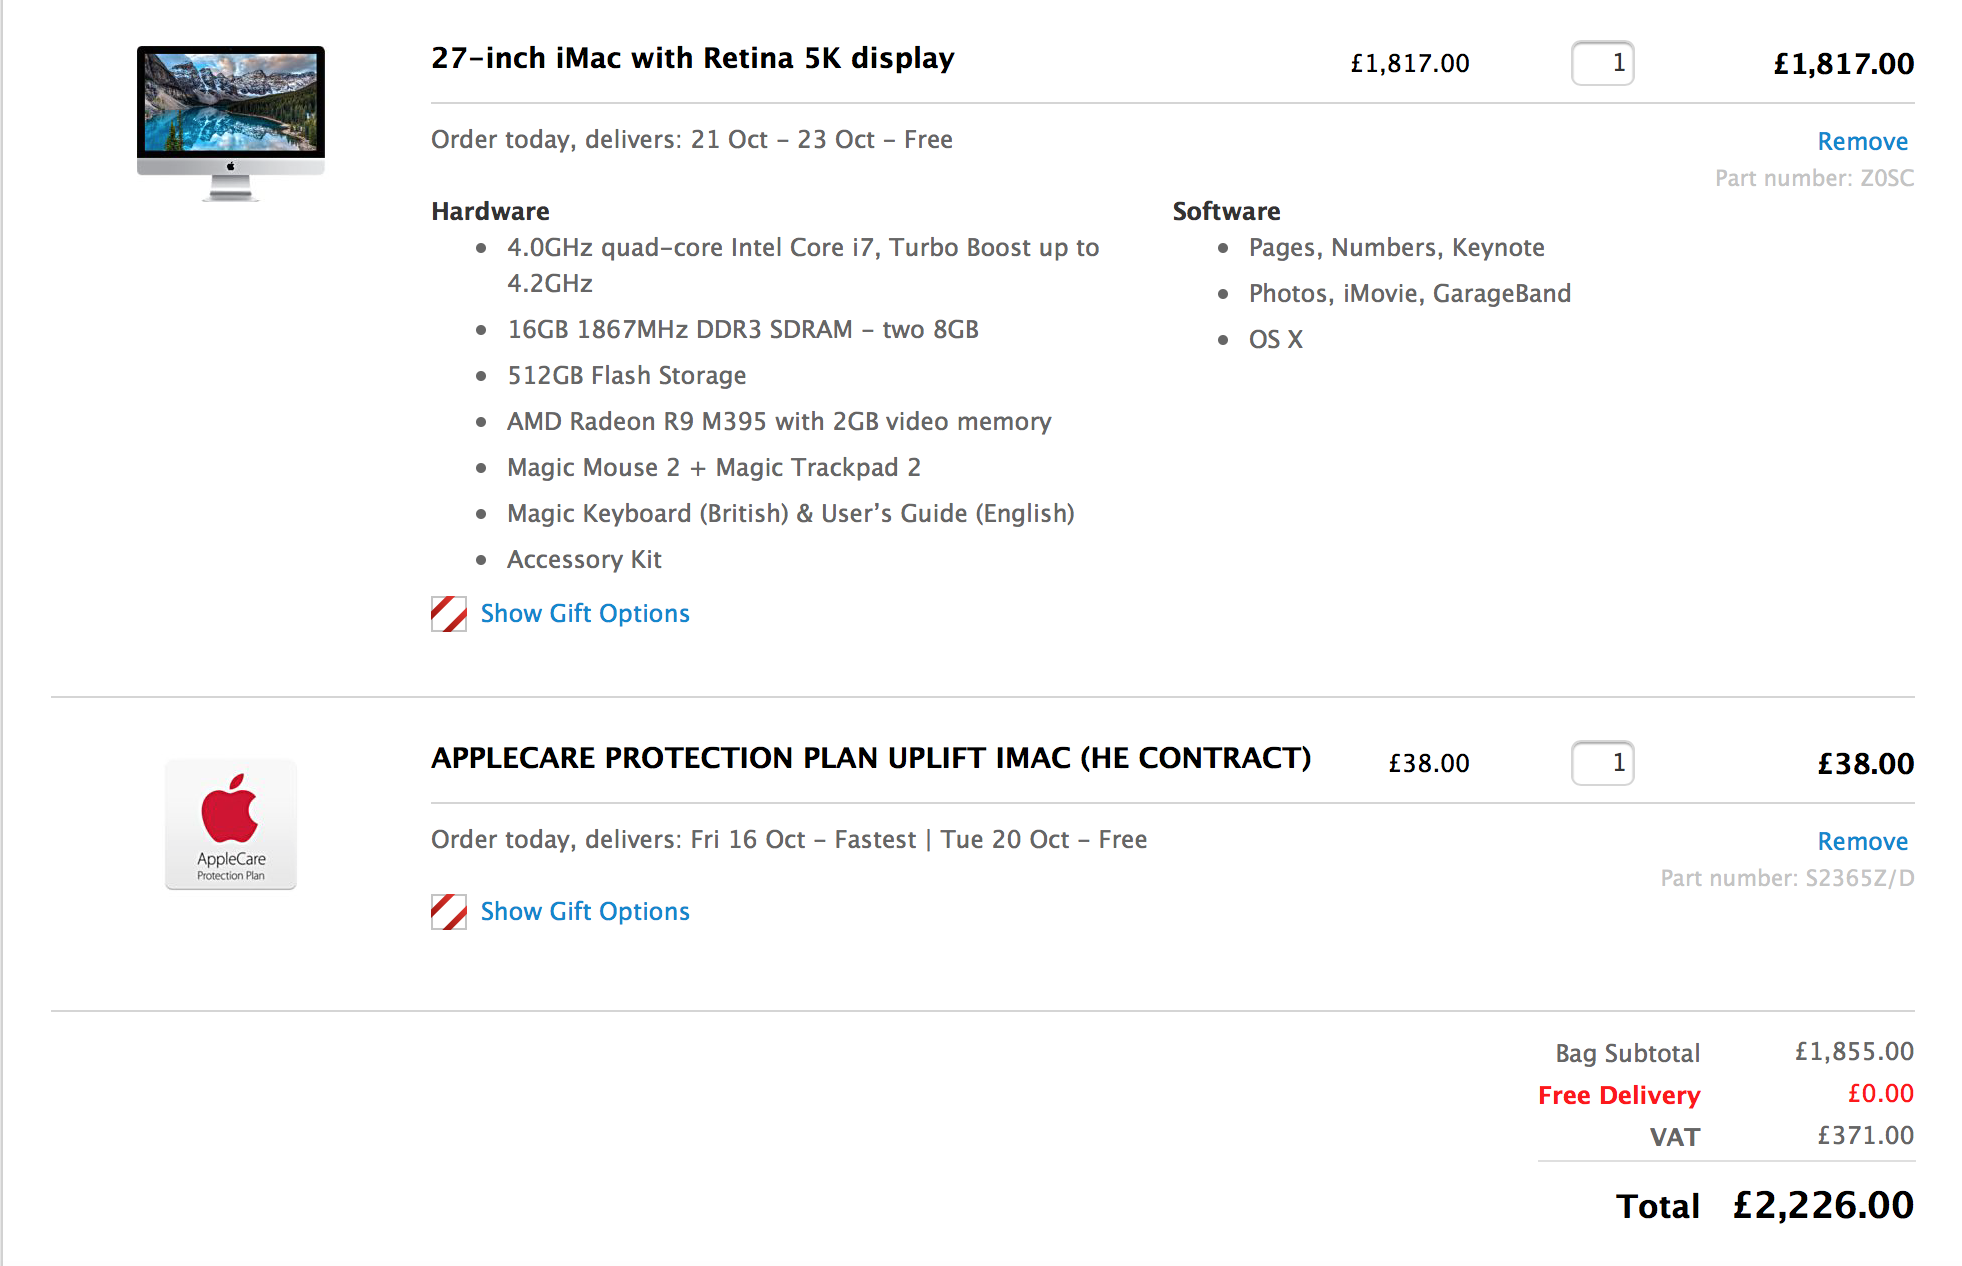Click the iMac product thumbnail image
The image size is (1962, 1266).
coord(231,122)
